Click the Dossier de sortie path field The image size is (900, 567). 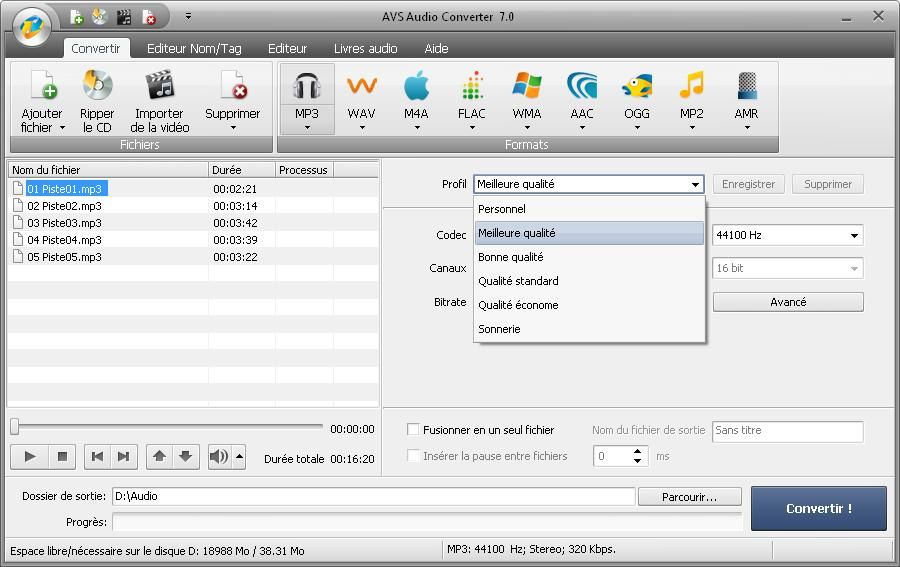pos(374,497)
